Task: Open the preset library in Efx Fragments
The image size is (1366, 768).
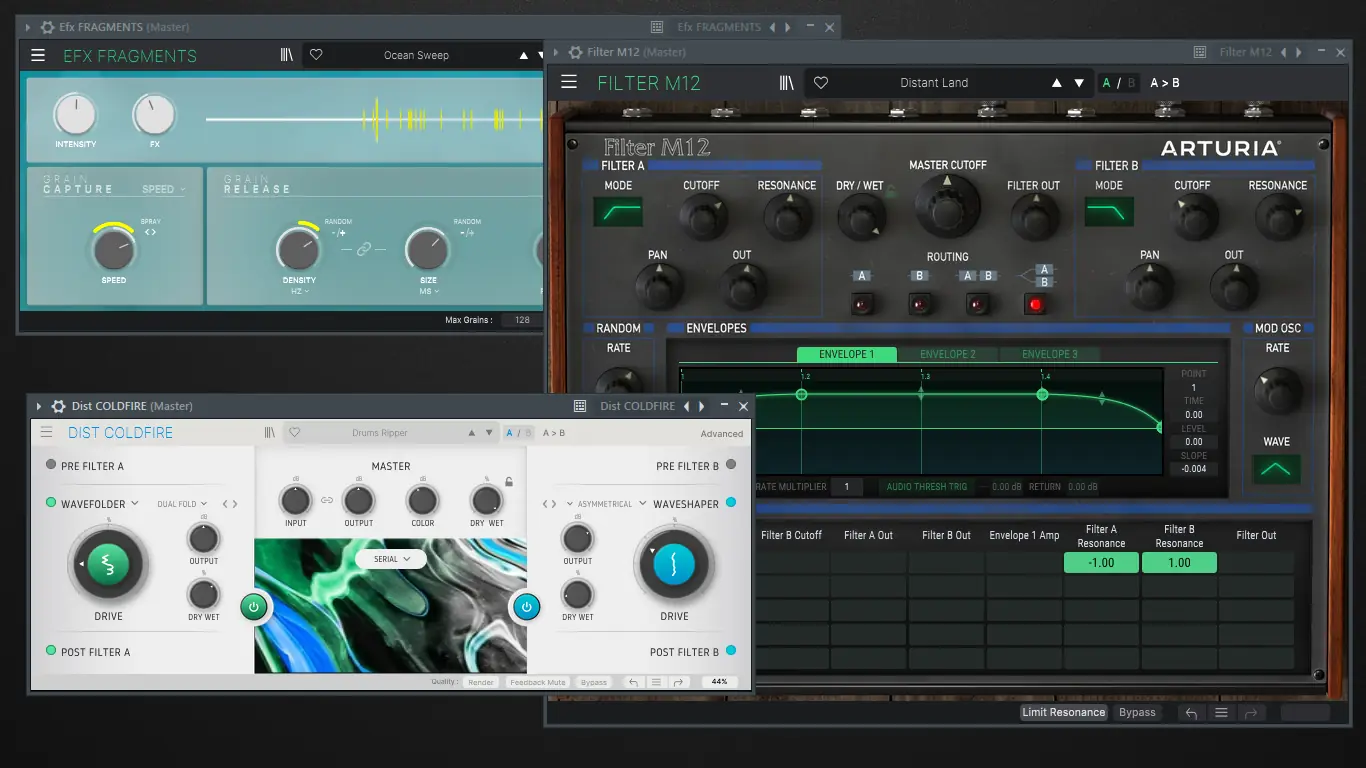Action: (286, 55)
